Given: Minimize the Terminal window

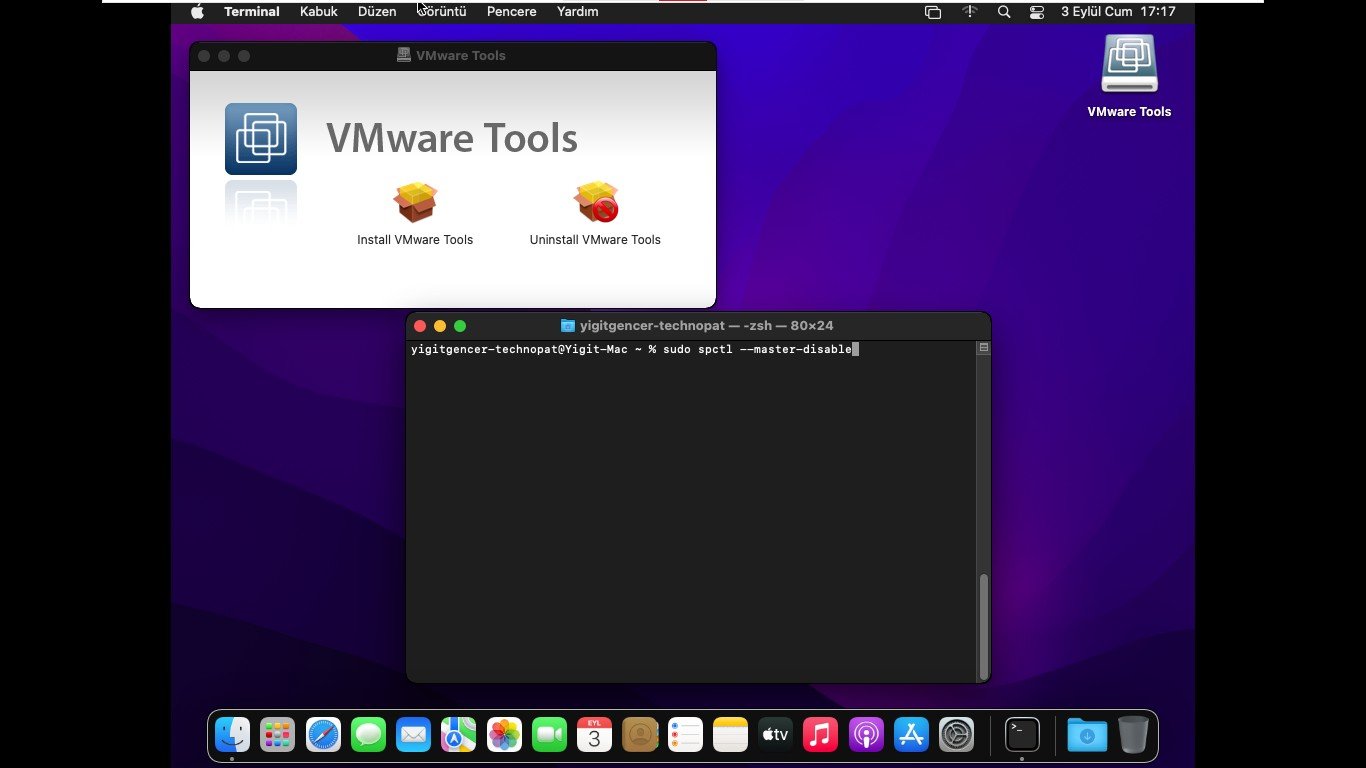Looking at the screenshot, I should [x=440, y=326].
